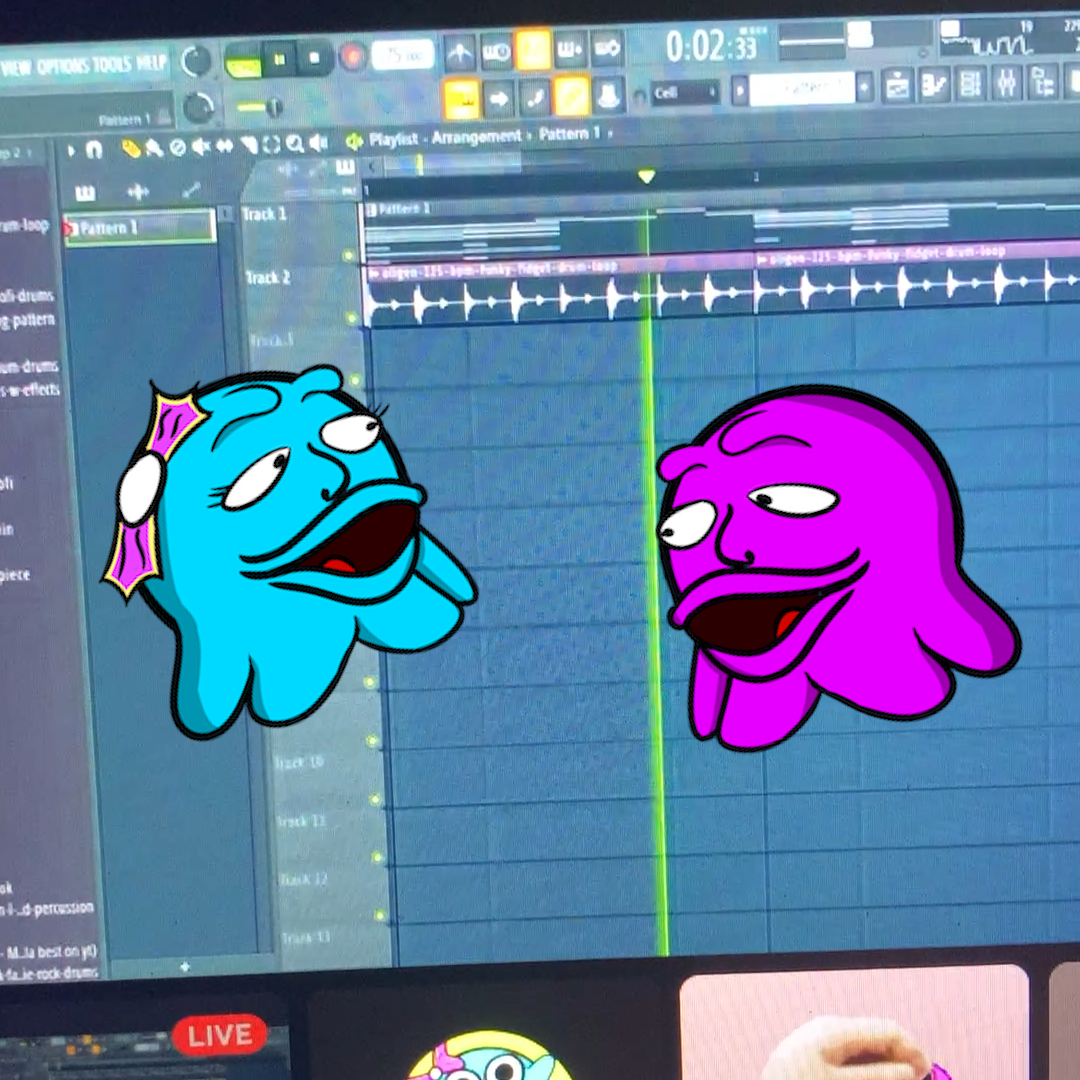Viewport: 1080px width, 1080px height.
Task: Open the Piano roll window button
Action: coord(934,86)
